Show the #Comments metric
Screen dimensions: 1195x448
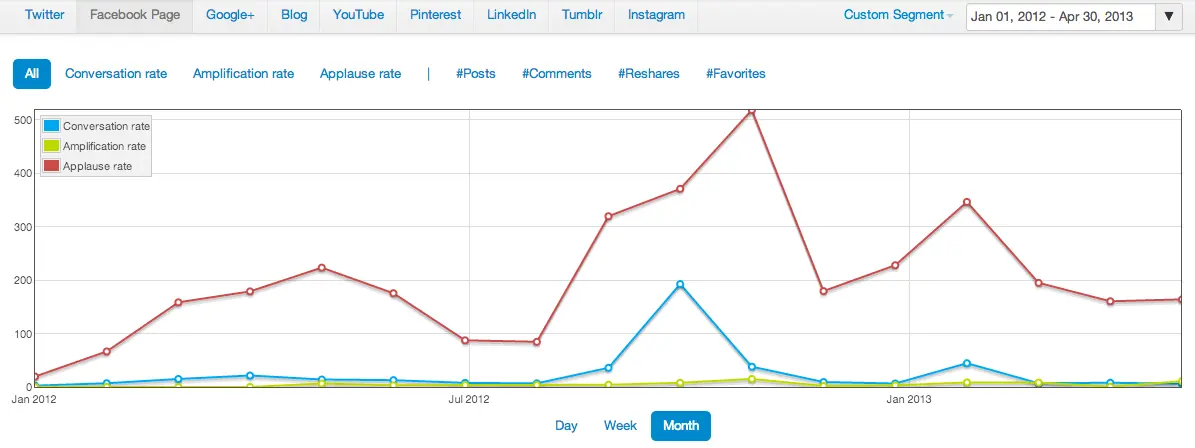click(556, 73)
